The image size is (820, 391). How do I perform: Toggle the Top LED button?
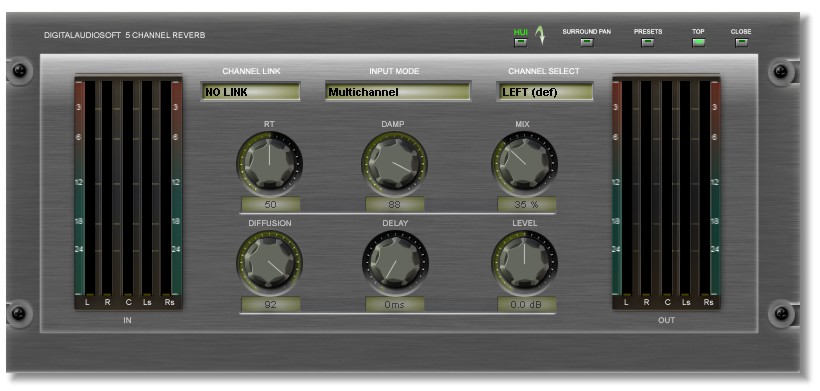click(x=698, y=42)
